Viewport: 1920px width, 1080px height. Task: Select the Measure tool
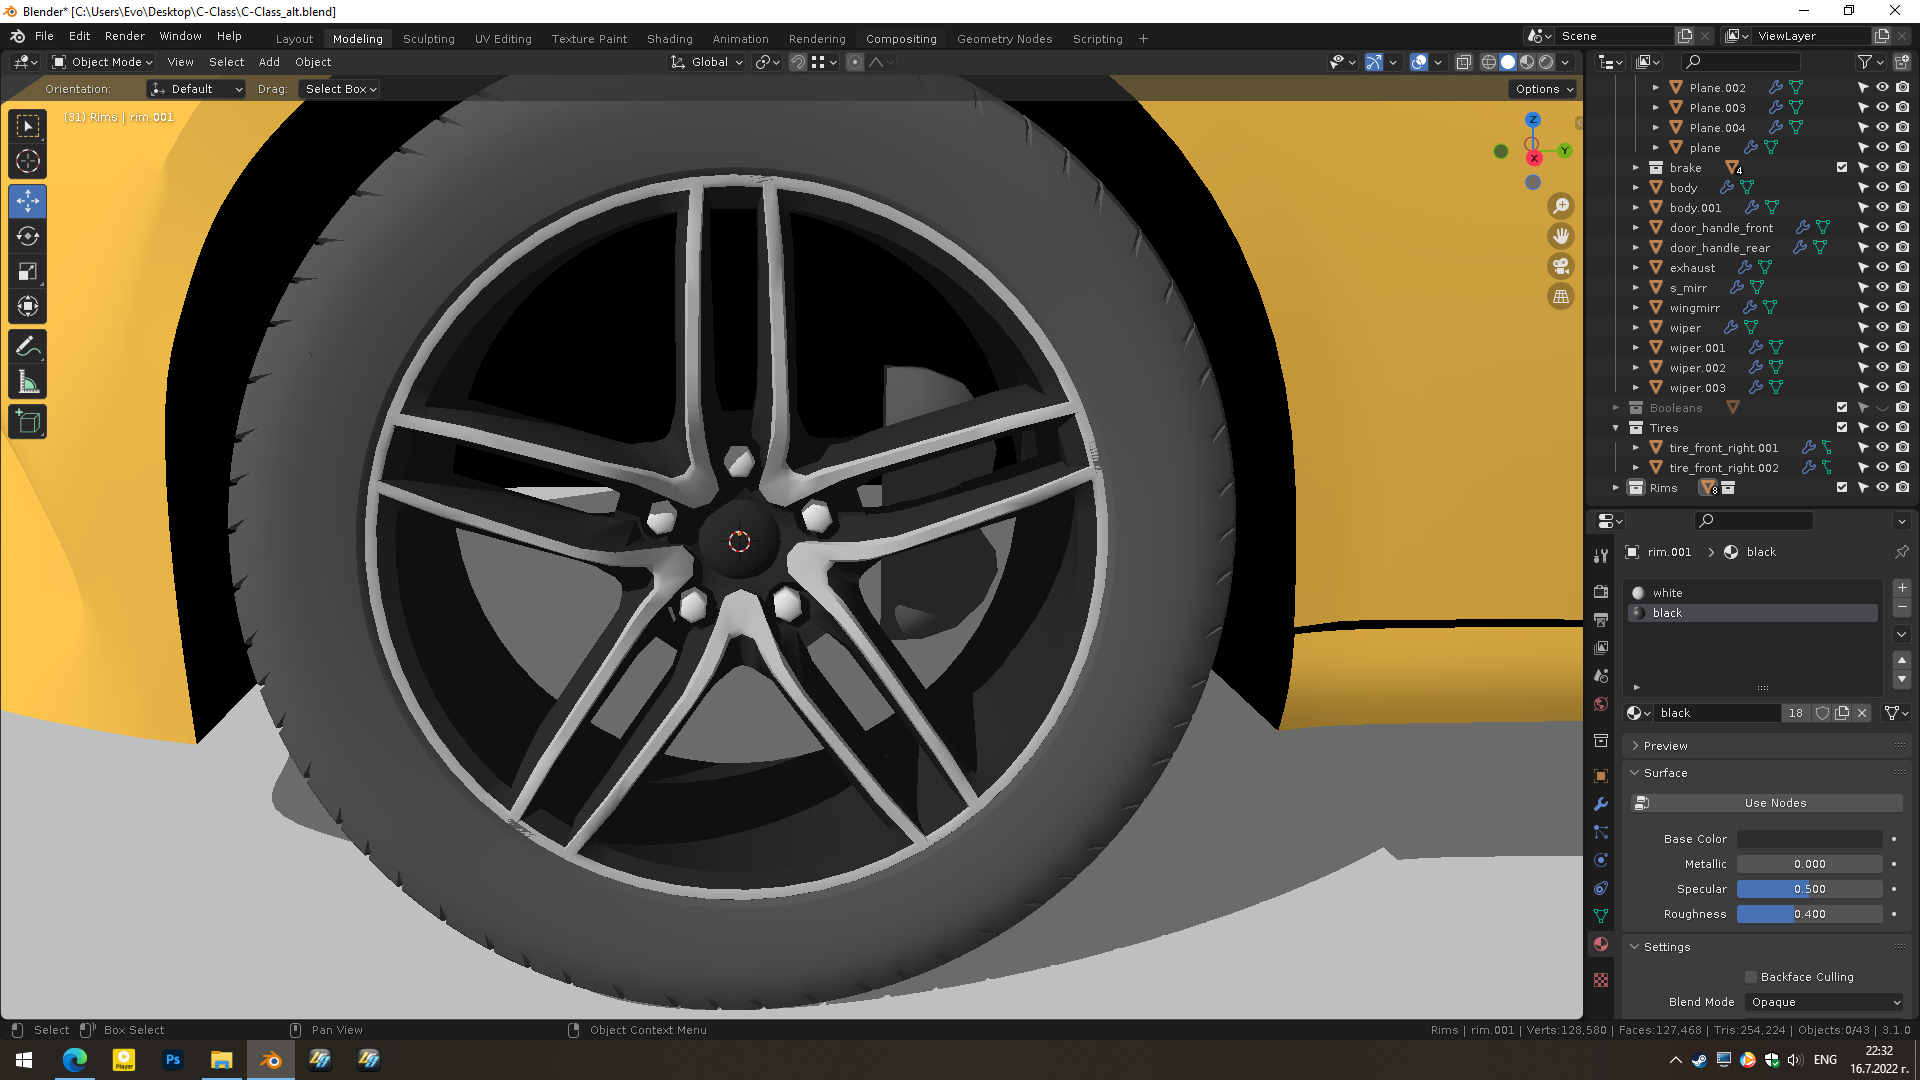pos(28,383)
